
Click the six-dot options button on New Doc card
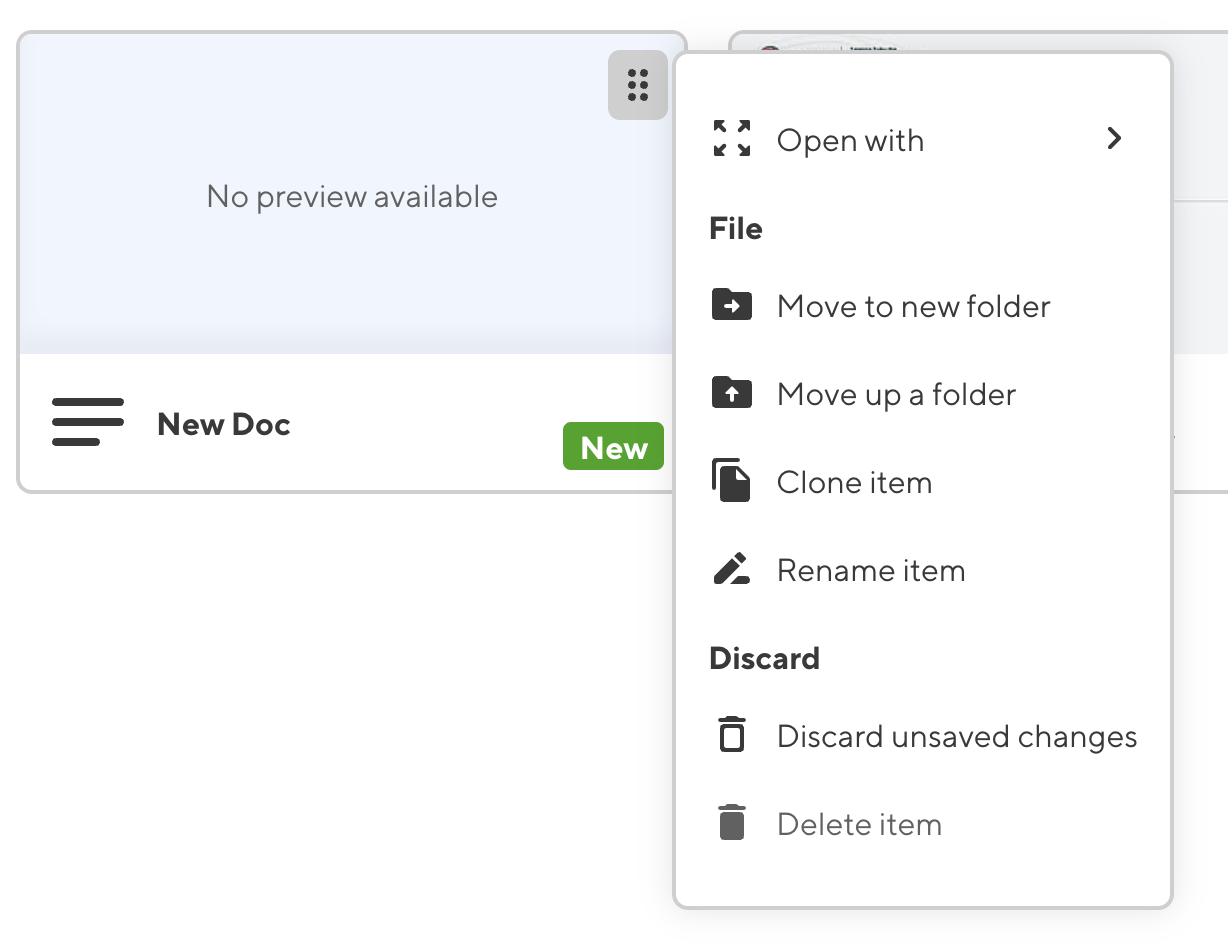(638, 85)
